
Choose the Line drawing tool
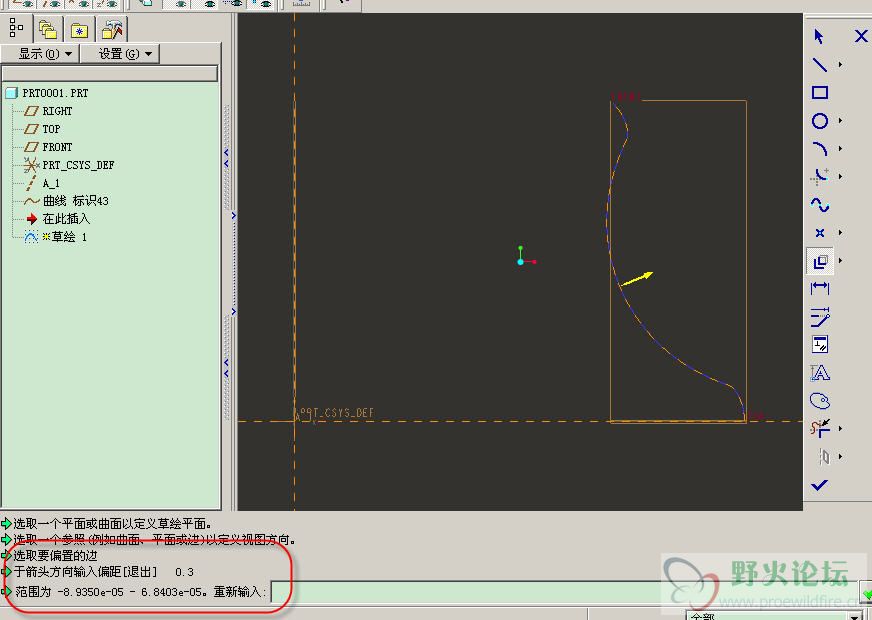[x=820, y=65]
